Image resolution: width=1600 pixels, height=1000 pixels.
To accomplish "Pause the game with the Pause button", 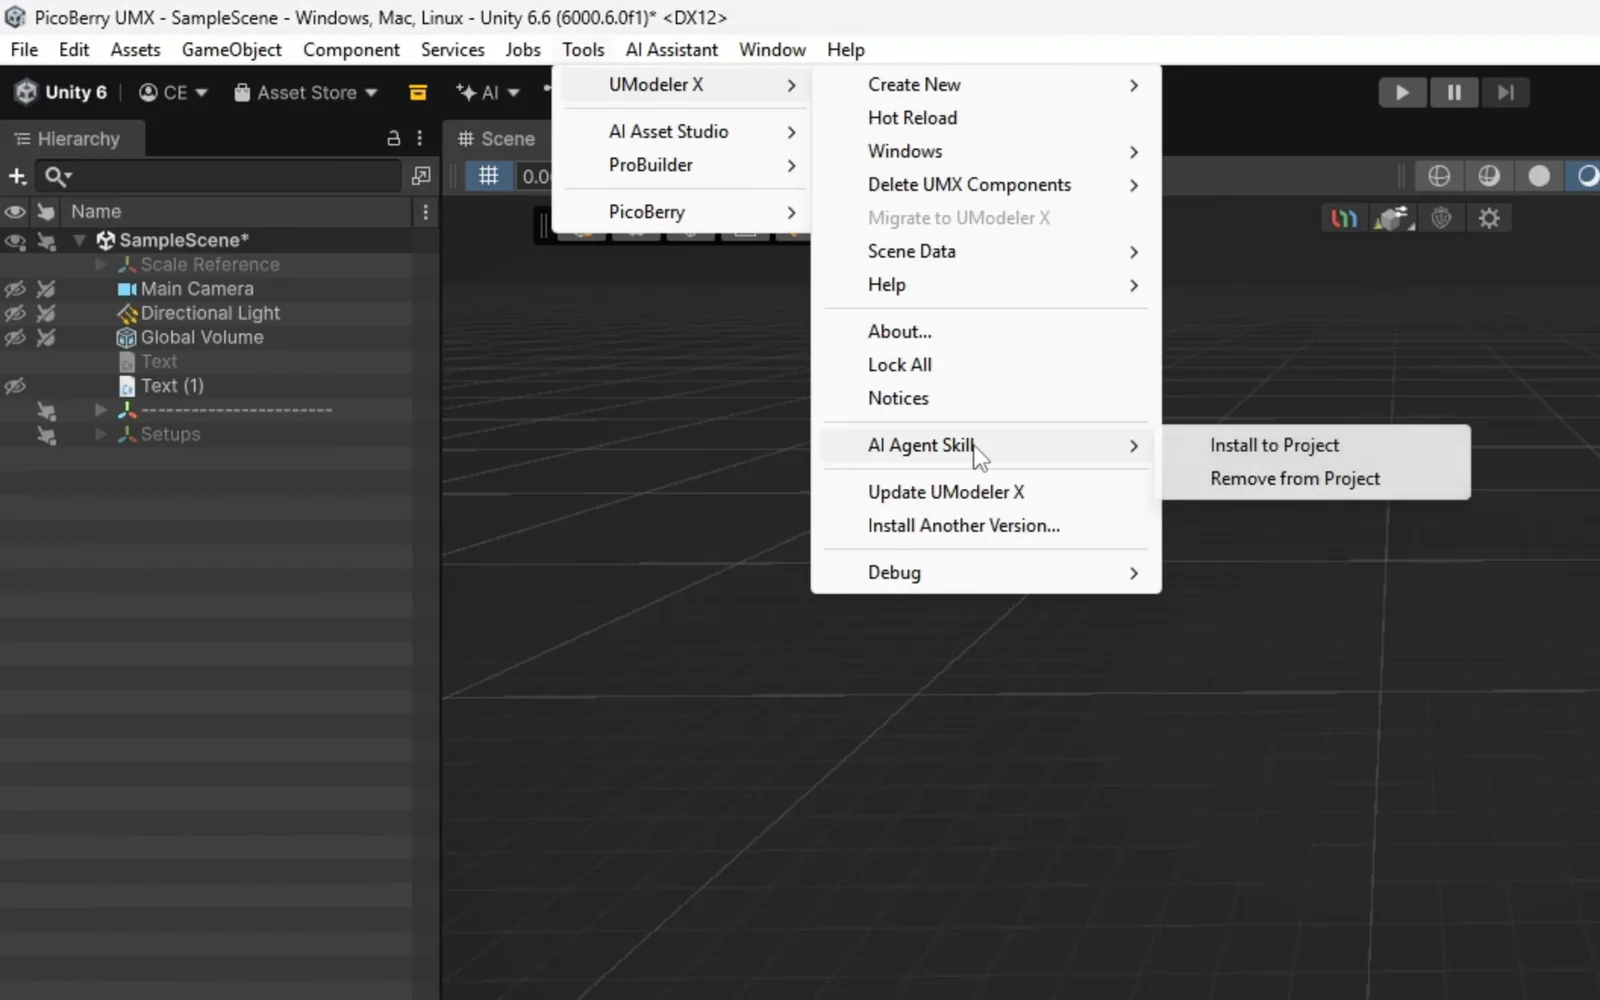I will click(x=1454, y=93).
